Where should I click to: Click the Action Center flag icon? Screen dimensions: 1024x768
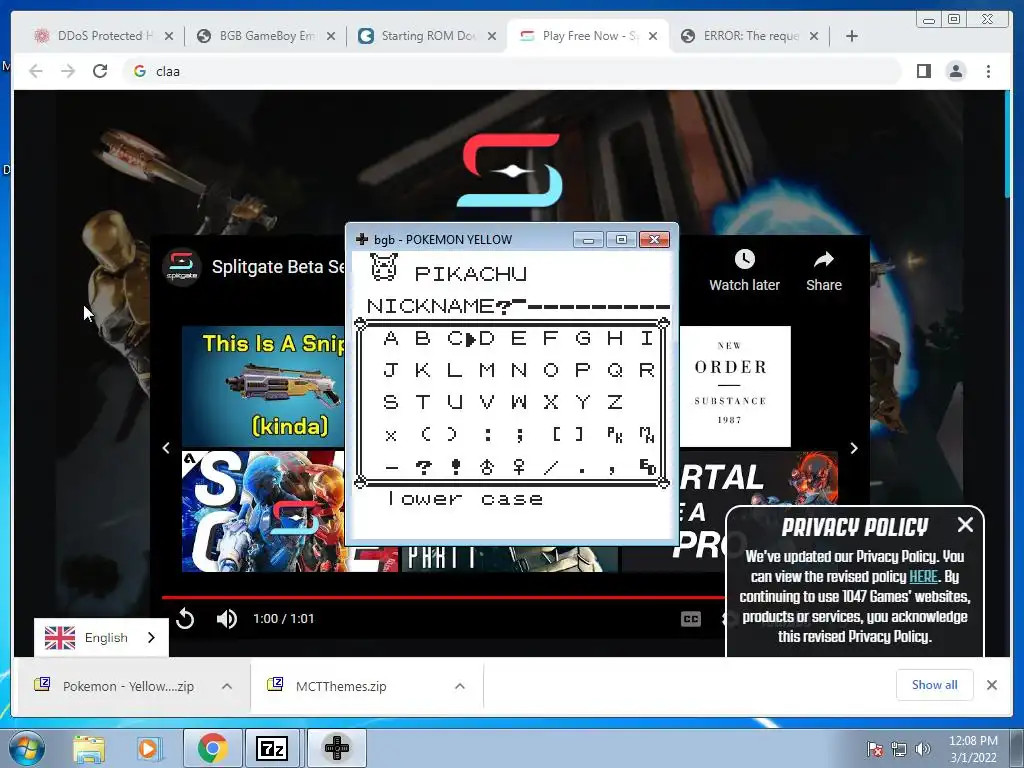pyautogui.click(x=874, y=749)
